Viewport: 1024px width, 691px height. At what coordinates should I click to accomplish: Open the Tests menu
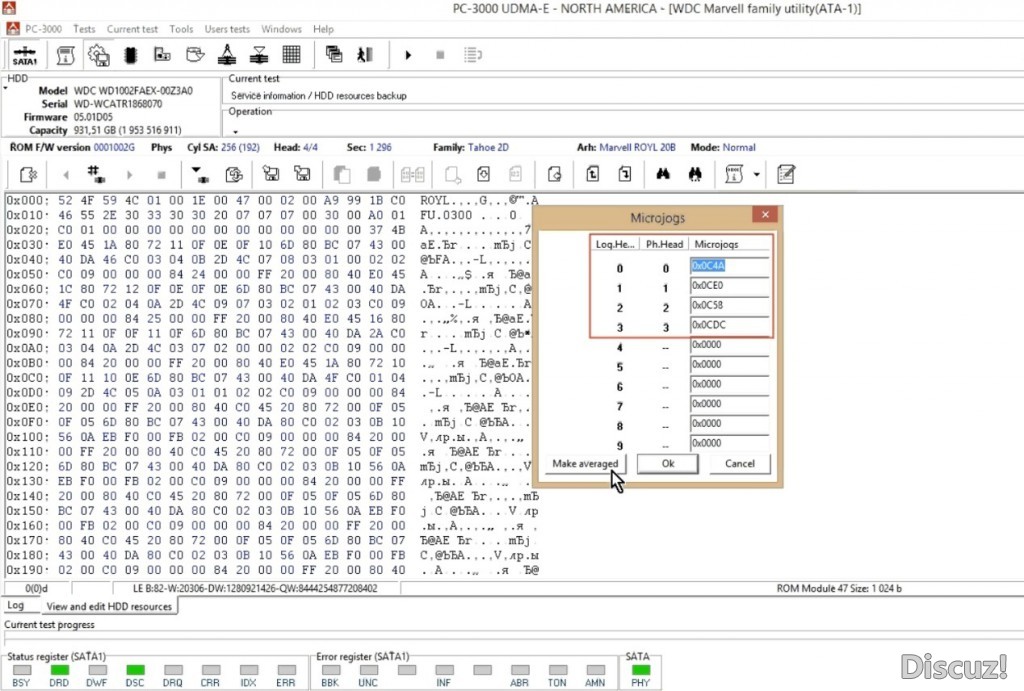coord(84,29)
